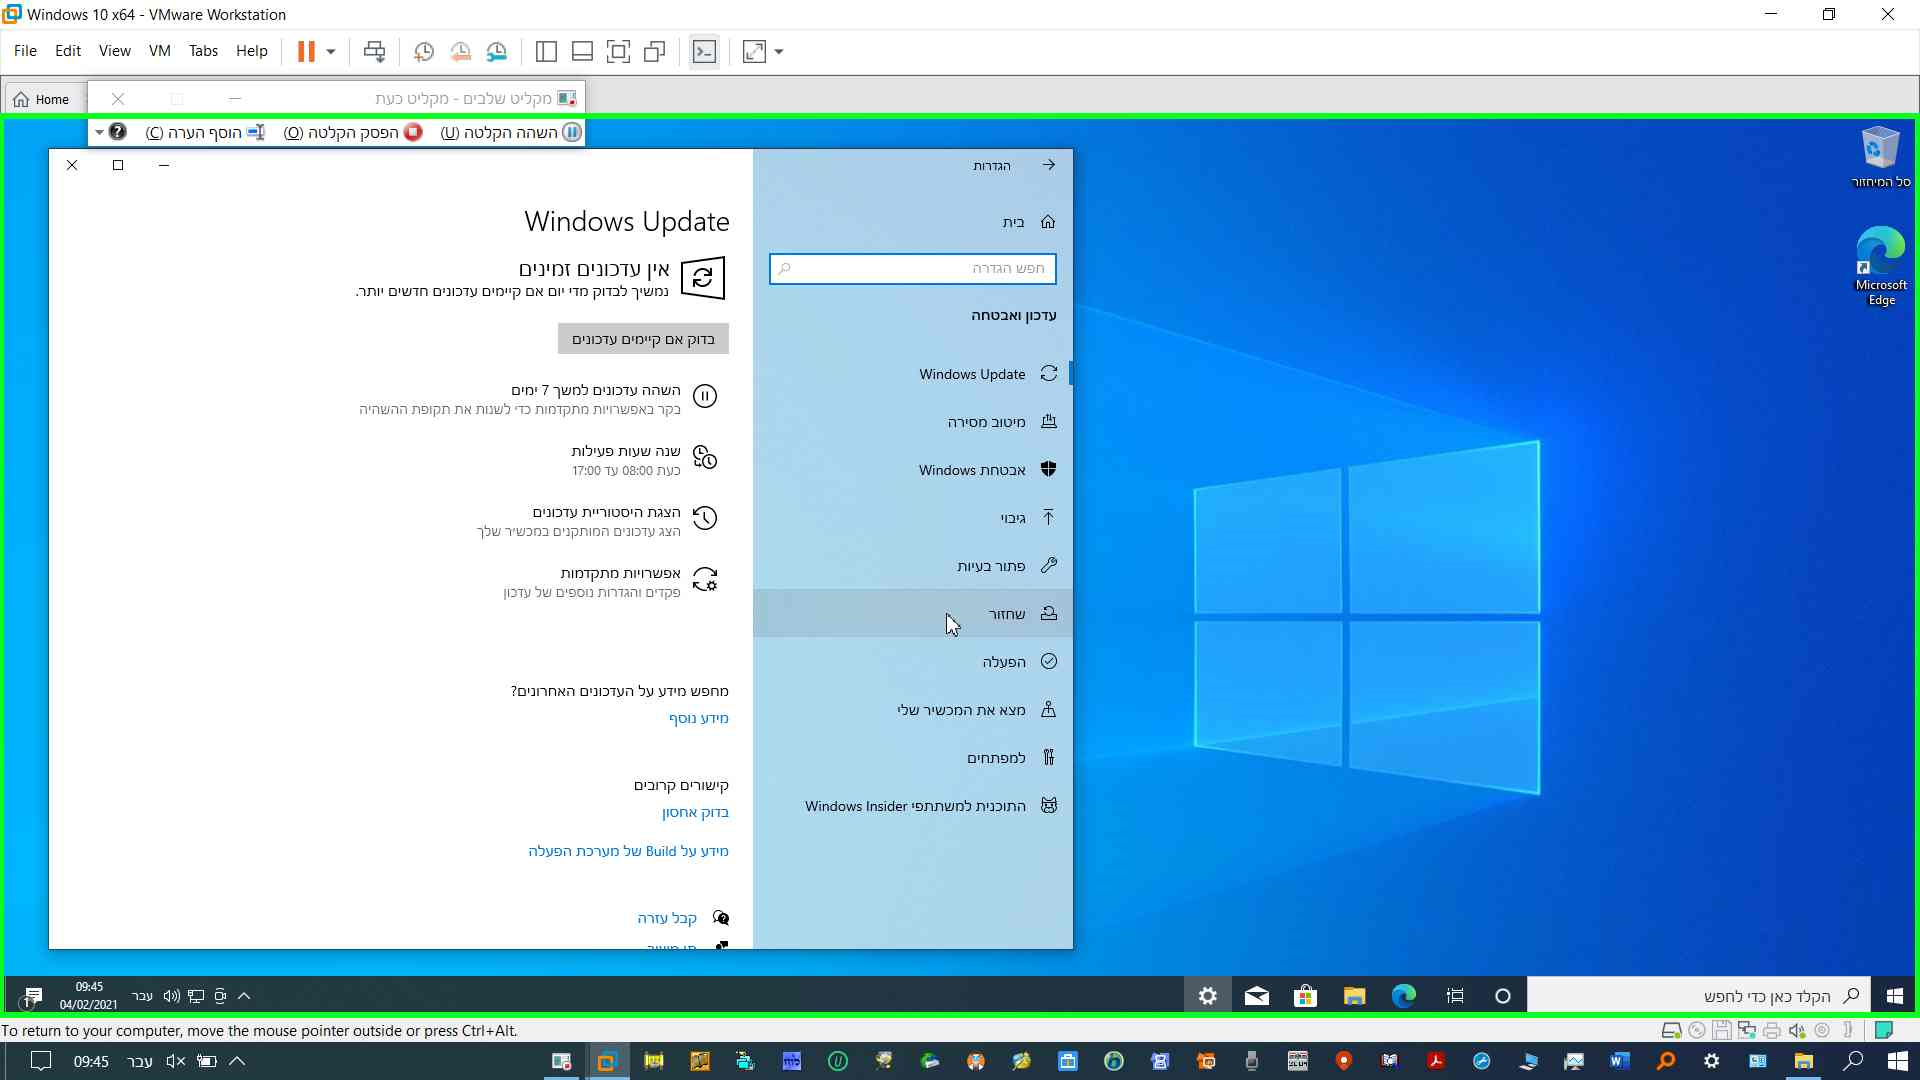
Task: Click עדכון ואבטחה (Update & Security) tab
Action: pyautogui.click(x=1013, y=314)
